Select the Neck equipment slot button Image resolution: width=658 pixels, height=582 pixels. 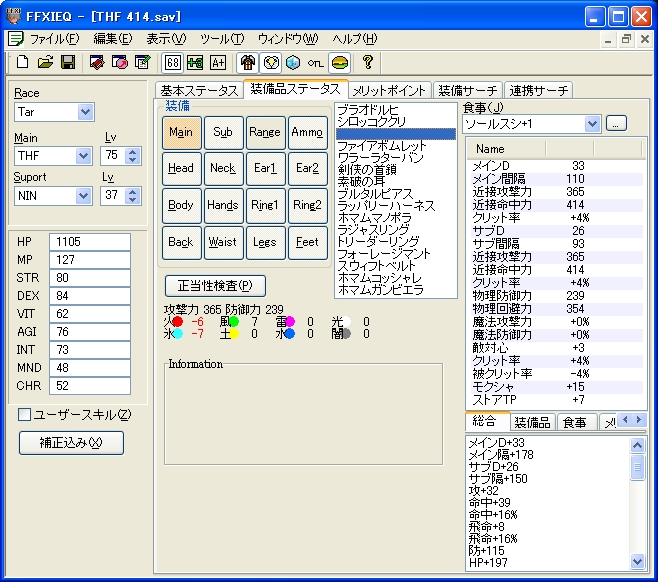223,169
